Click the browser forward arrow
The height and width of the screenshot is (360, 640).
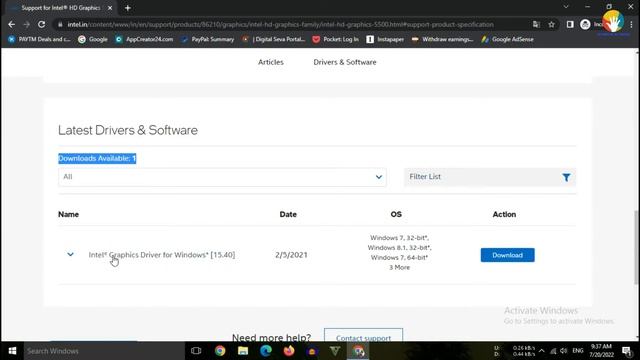click(27, 24)
